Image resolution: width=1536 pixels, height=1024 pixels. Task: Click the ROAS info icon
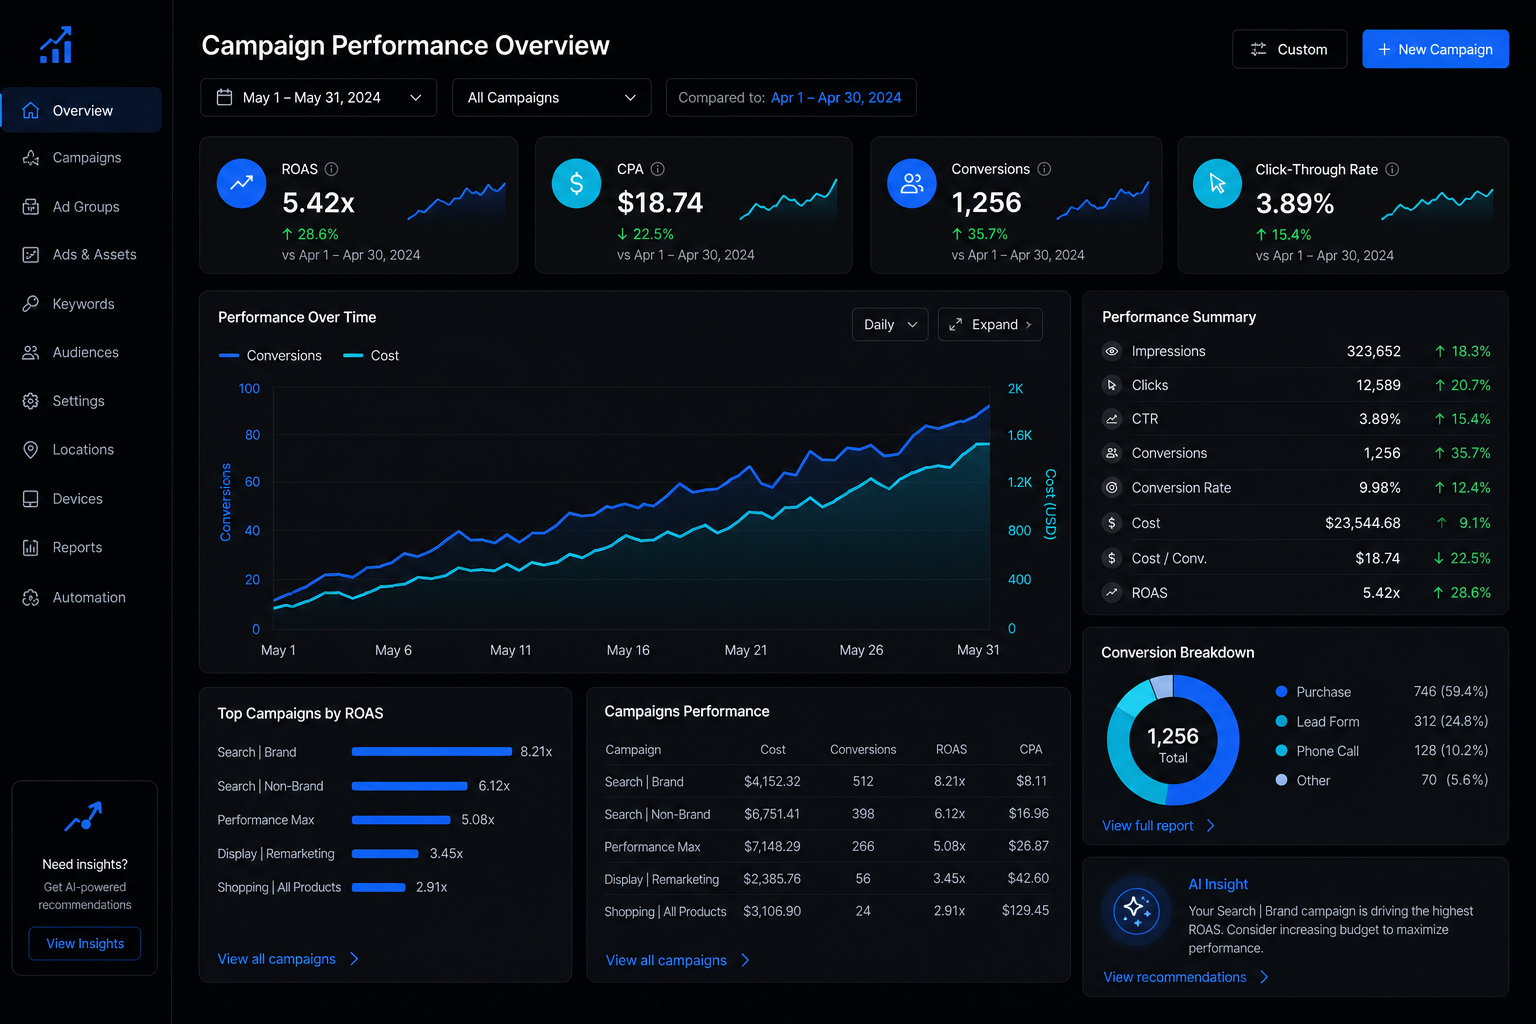pos(332,169)
